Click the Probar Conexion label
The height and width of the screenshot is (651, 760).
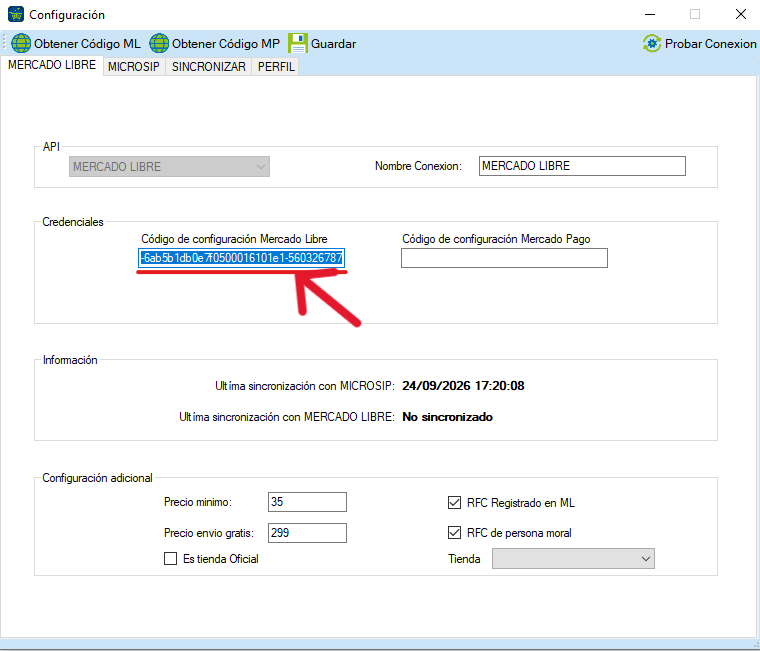click(x=711, y=44)
